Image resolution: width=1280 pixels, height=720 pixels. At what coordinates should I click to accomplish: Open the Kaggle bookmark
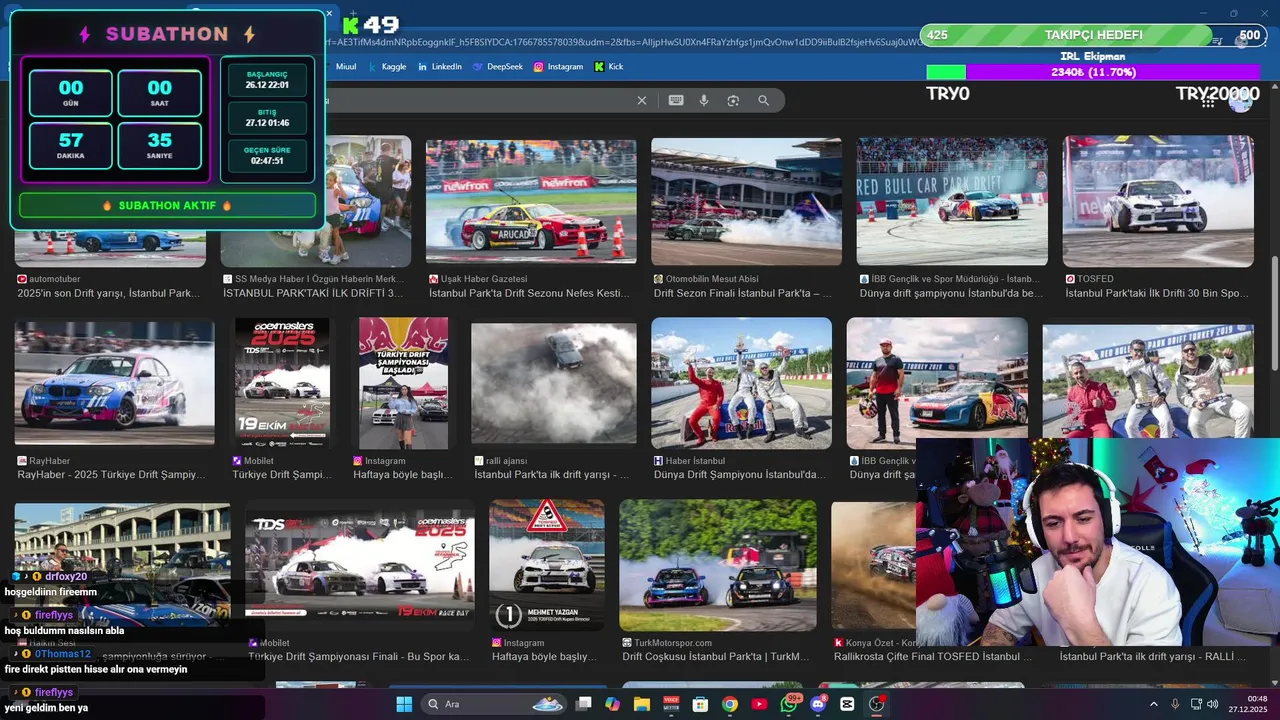(387, 67)
